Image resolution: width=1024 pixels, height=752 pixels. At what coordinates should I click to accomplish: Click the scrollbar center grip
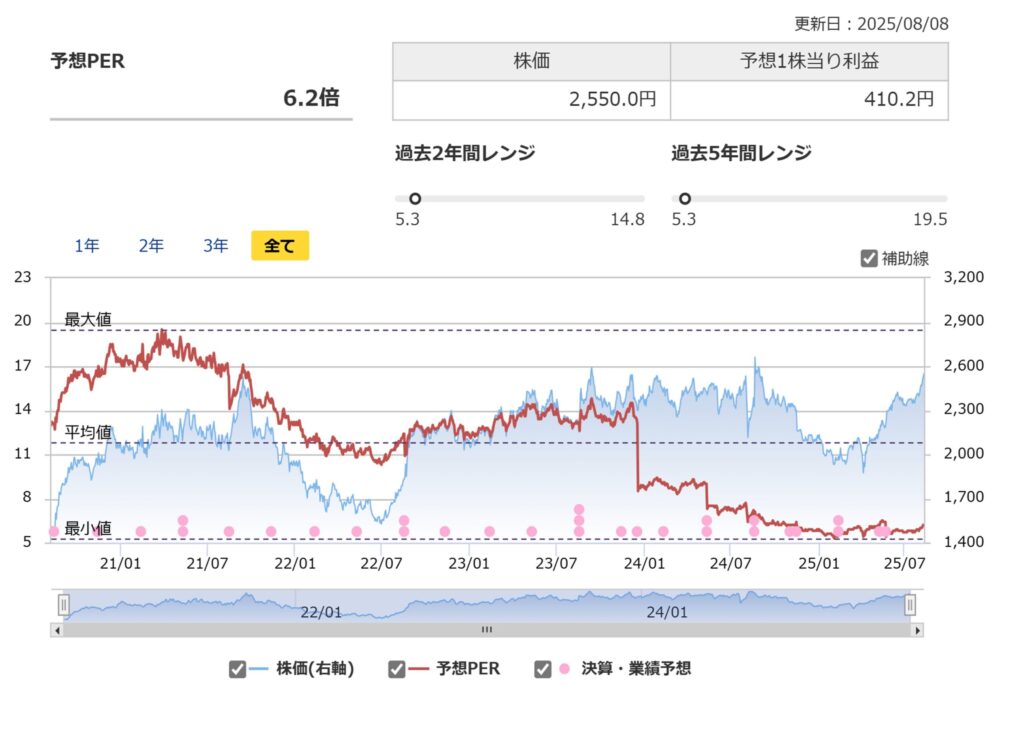(487, 630)
